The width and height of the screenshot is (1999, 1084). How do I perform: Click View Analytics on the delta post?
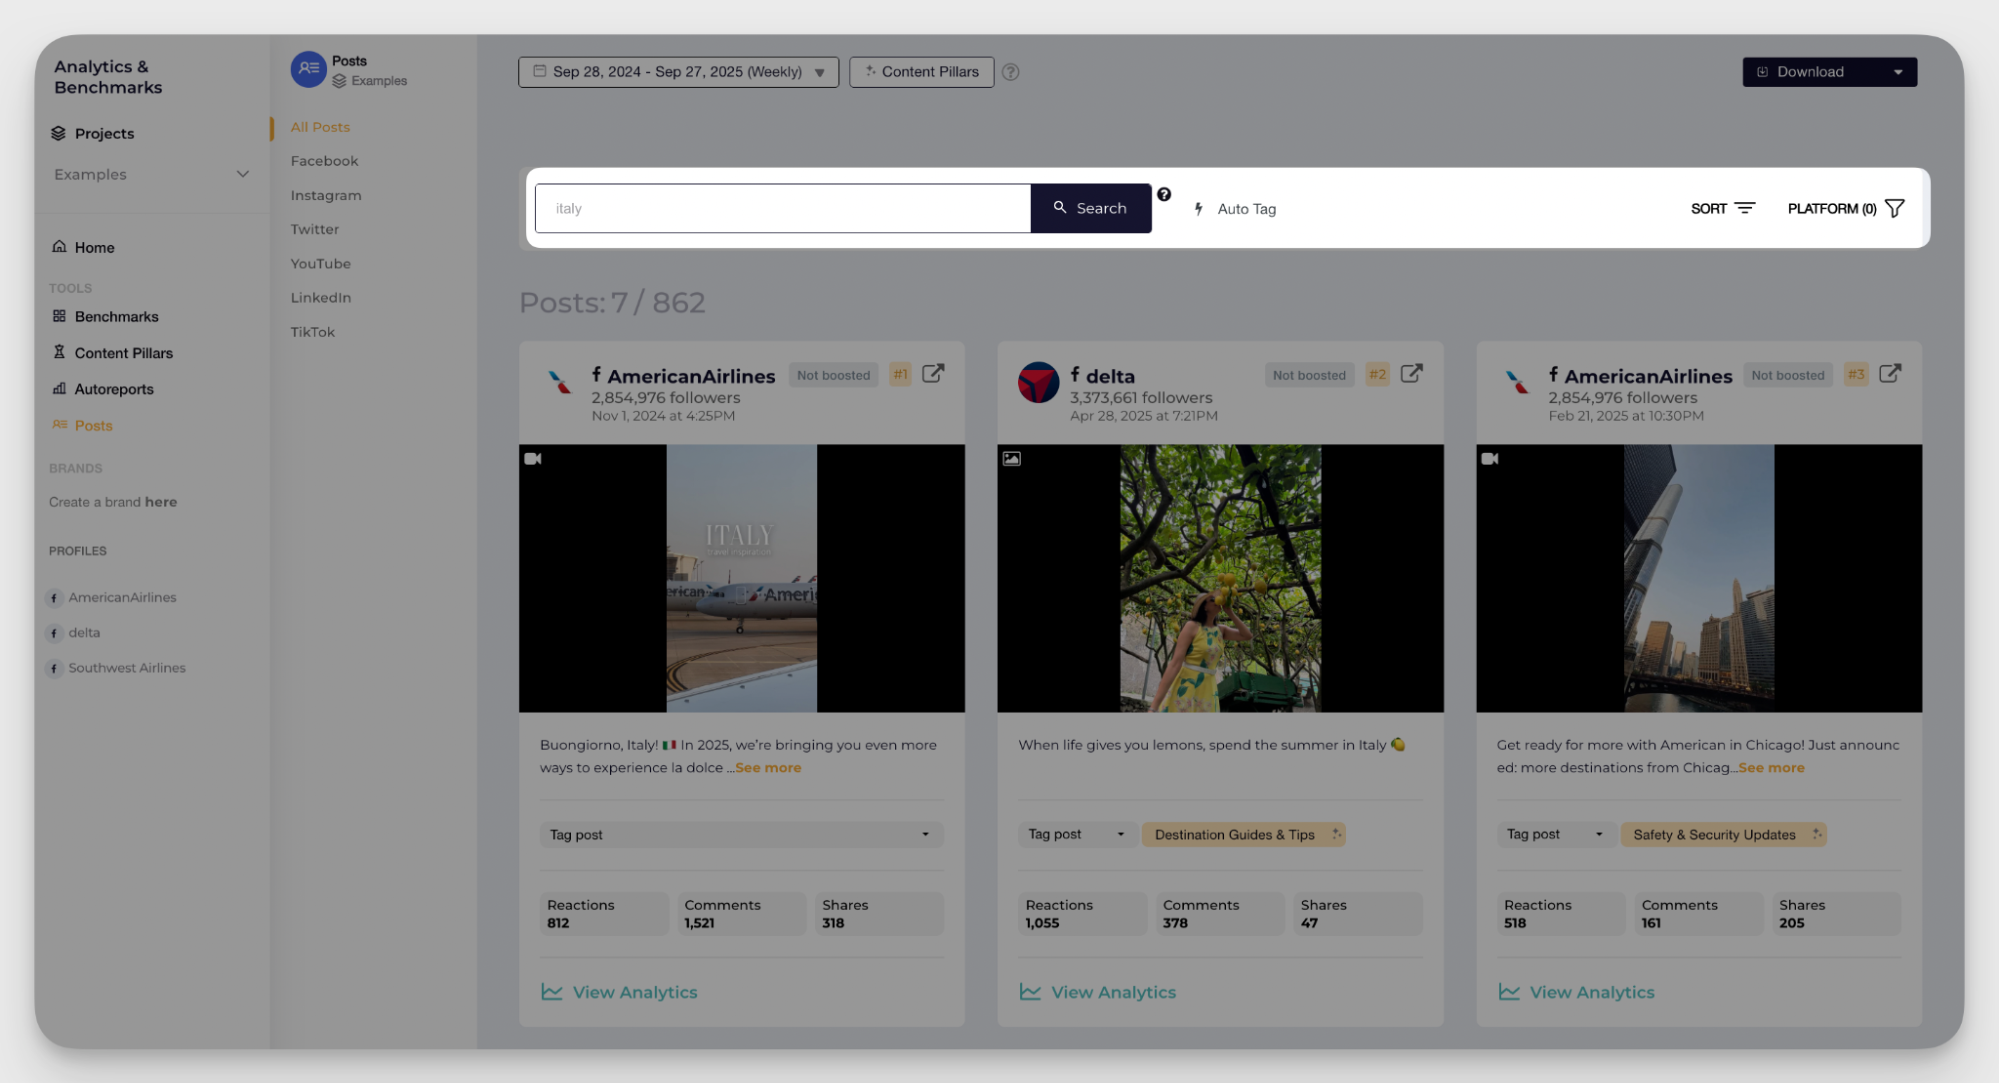pos(1112,992)
